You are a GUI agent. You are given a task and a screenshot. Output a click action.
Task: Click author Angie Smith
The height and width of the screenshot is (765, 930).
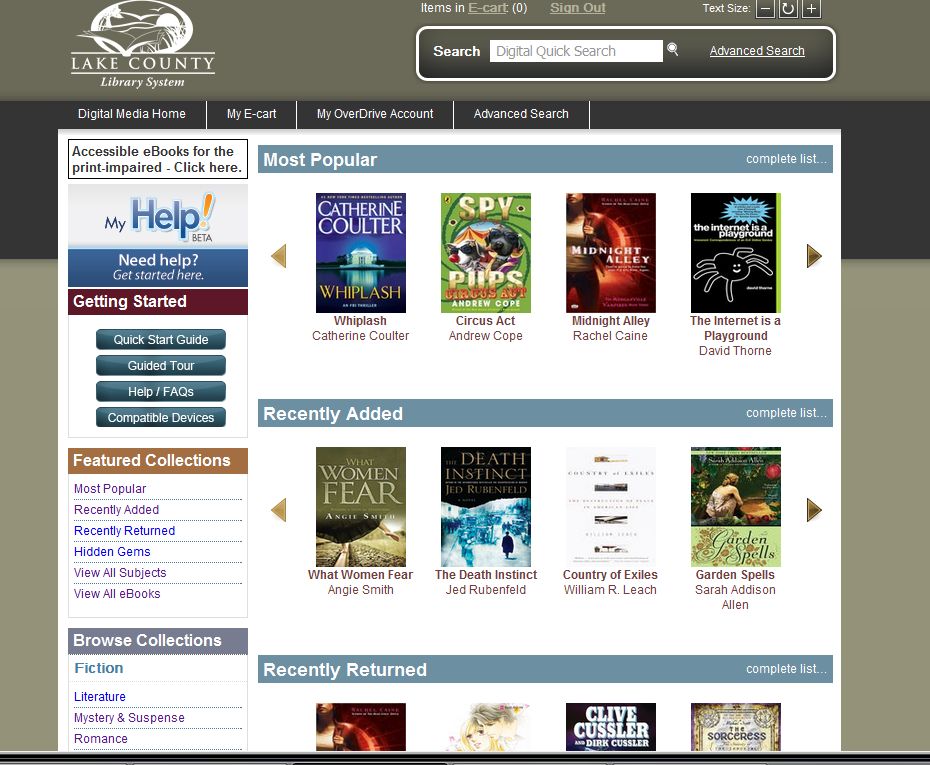(x=361, y=590)
